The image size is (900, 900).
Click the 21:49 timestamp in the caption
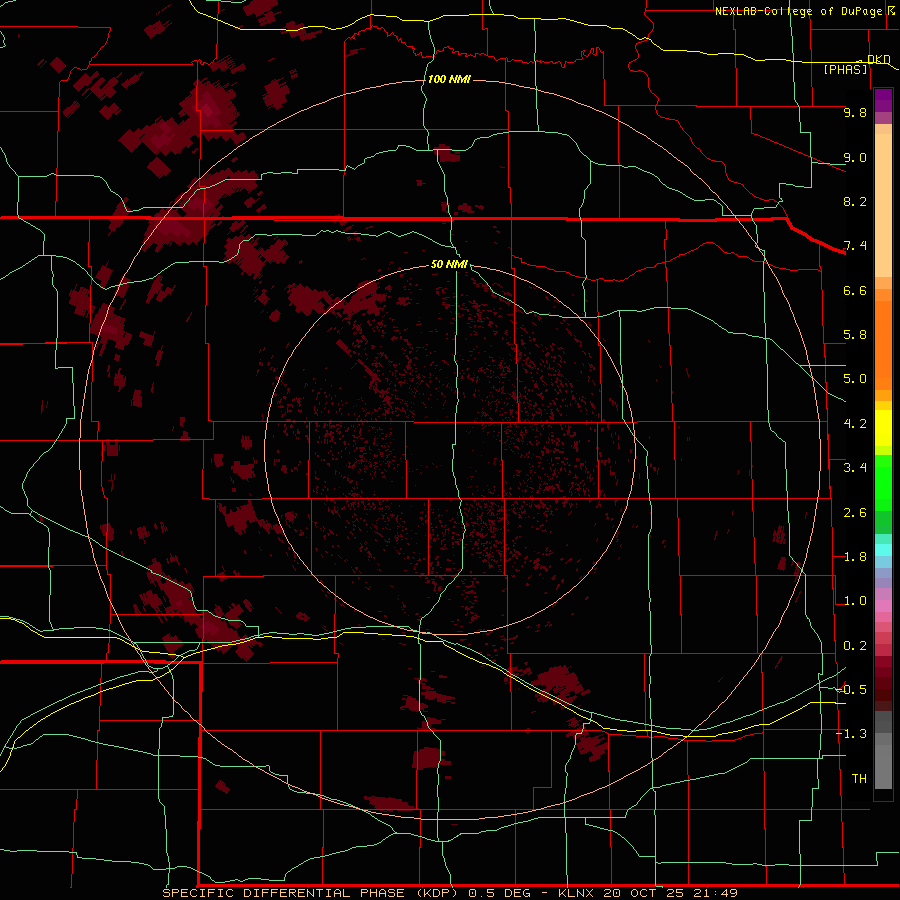(716, 893)
